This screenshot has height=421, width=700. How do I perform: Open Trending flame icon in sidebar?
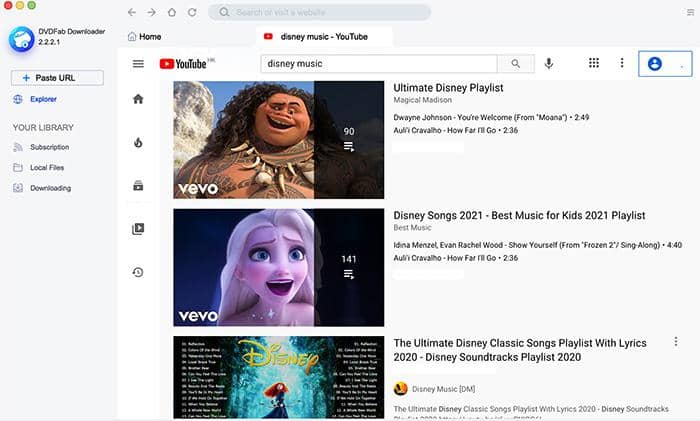(138, 142)
